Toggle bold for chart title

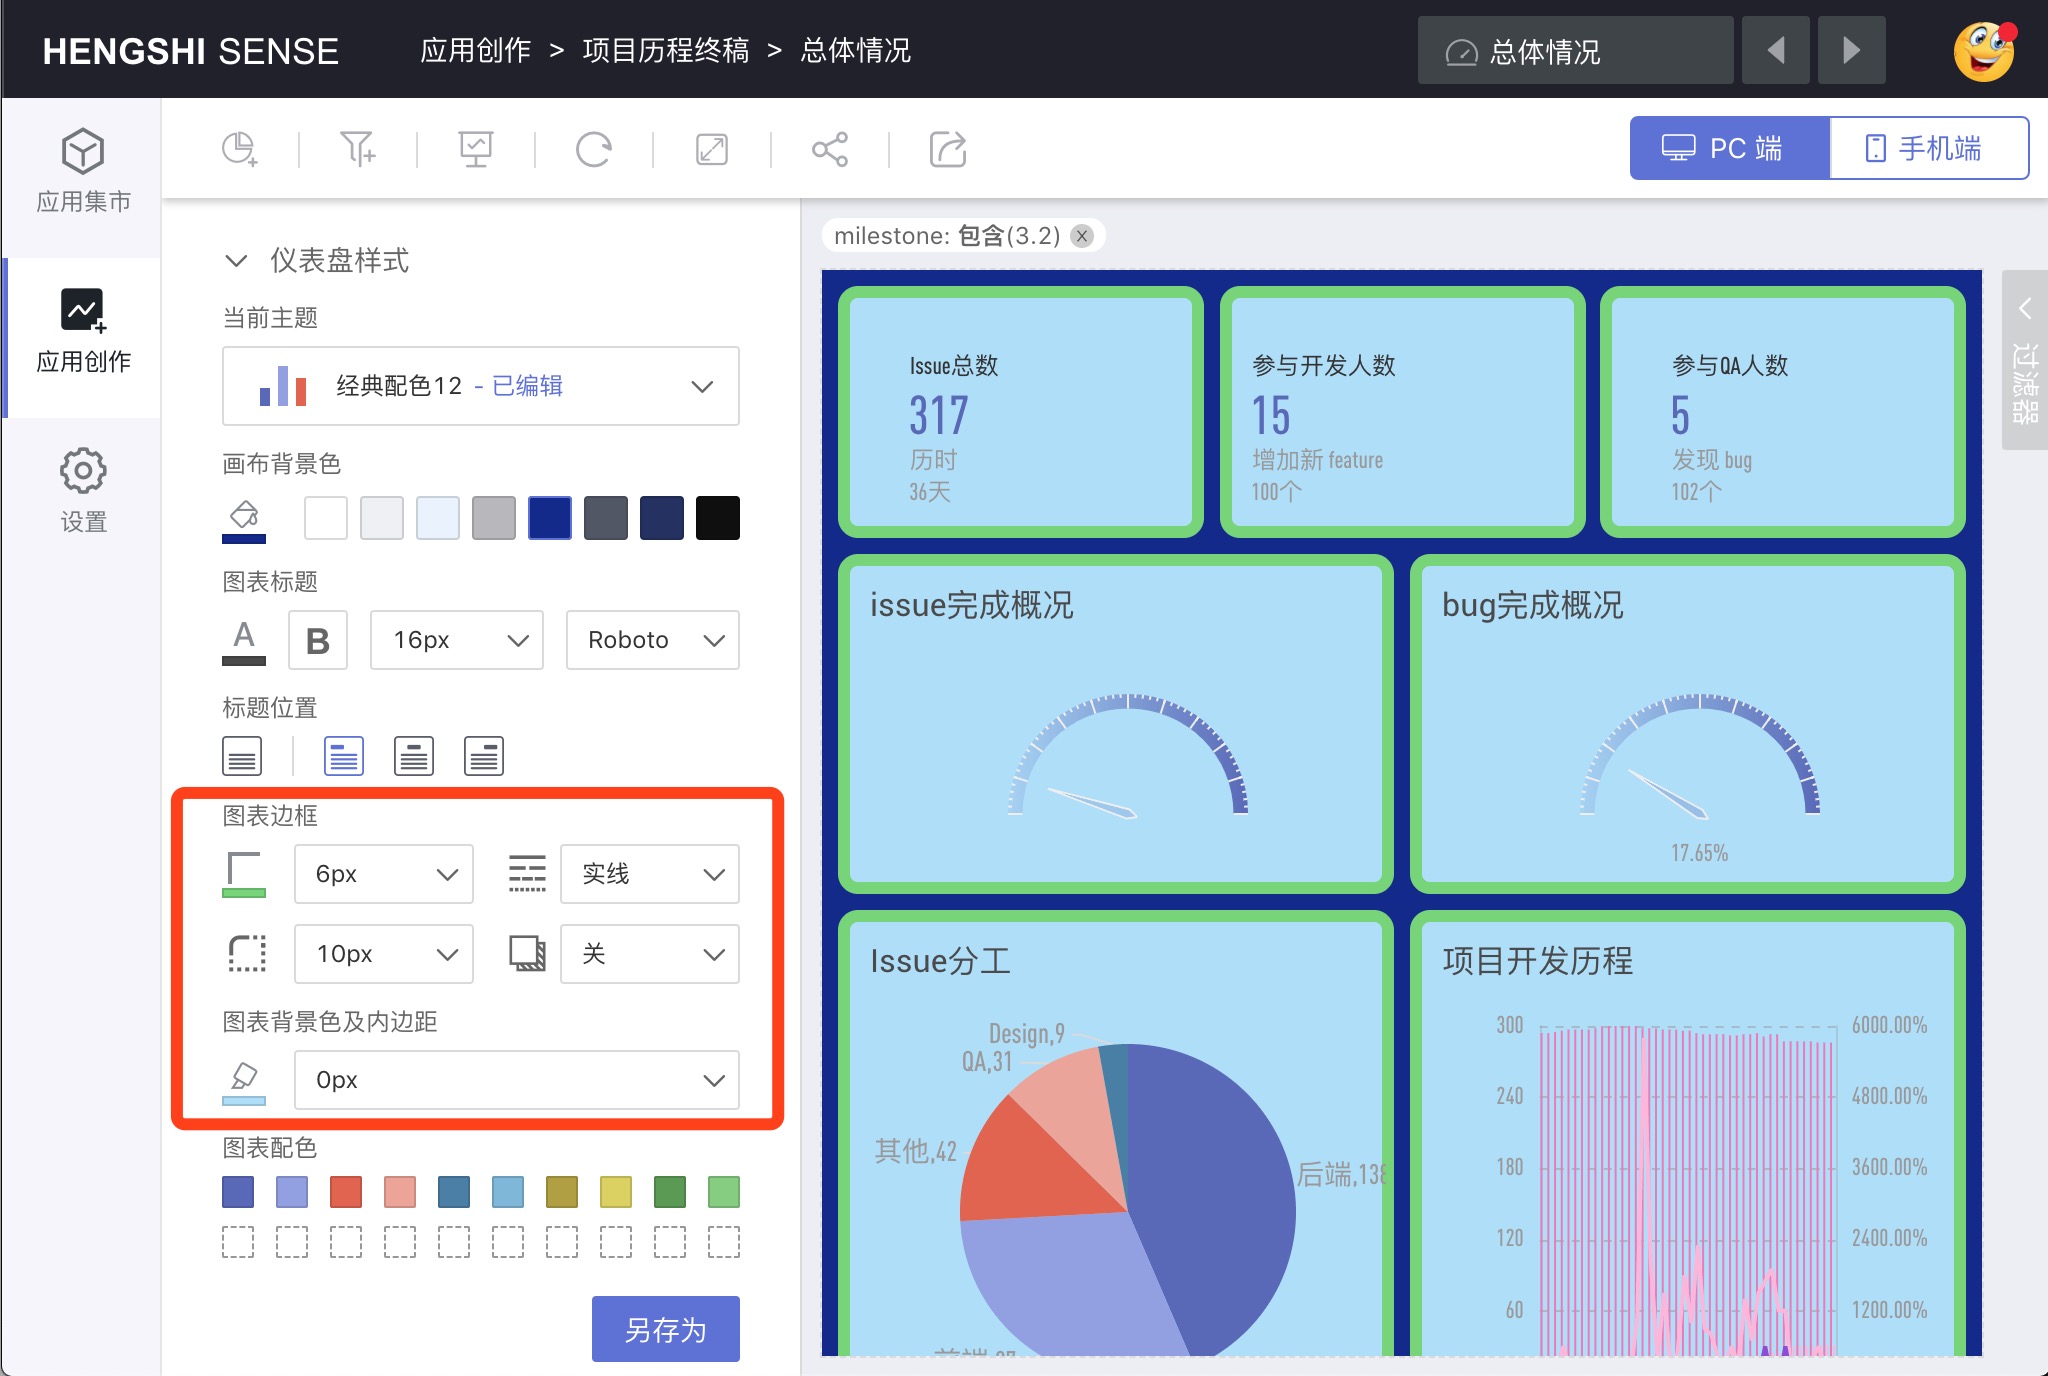tap(318, 640)
